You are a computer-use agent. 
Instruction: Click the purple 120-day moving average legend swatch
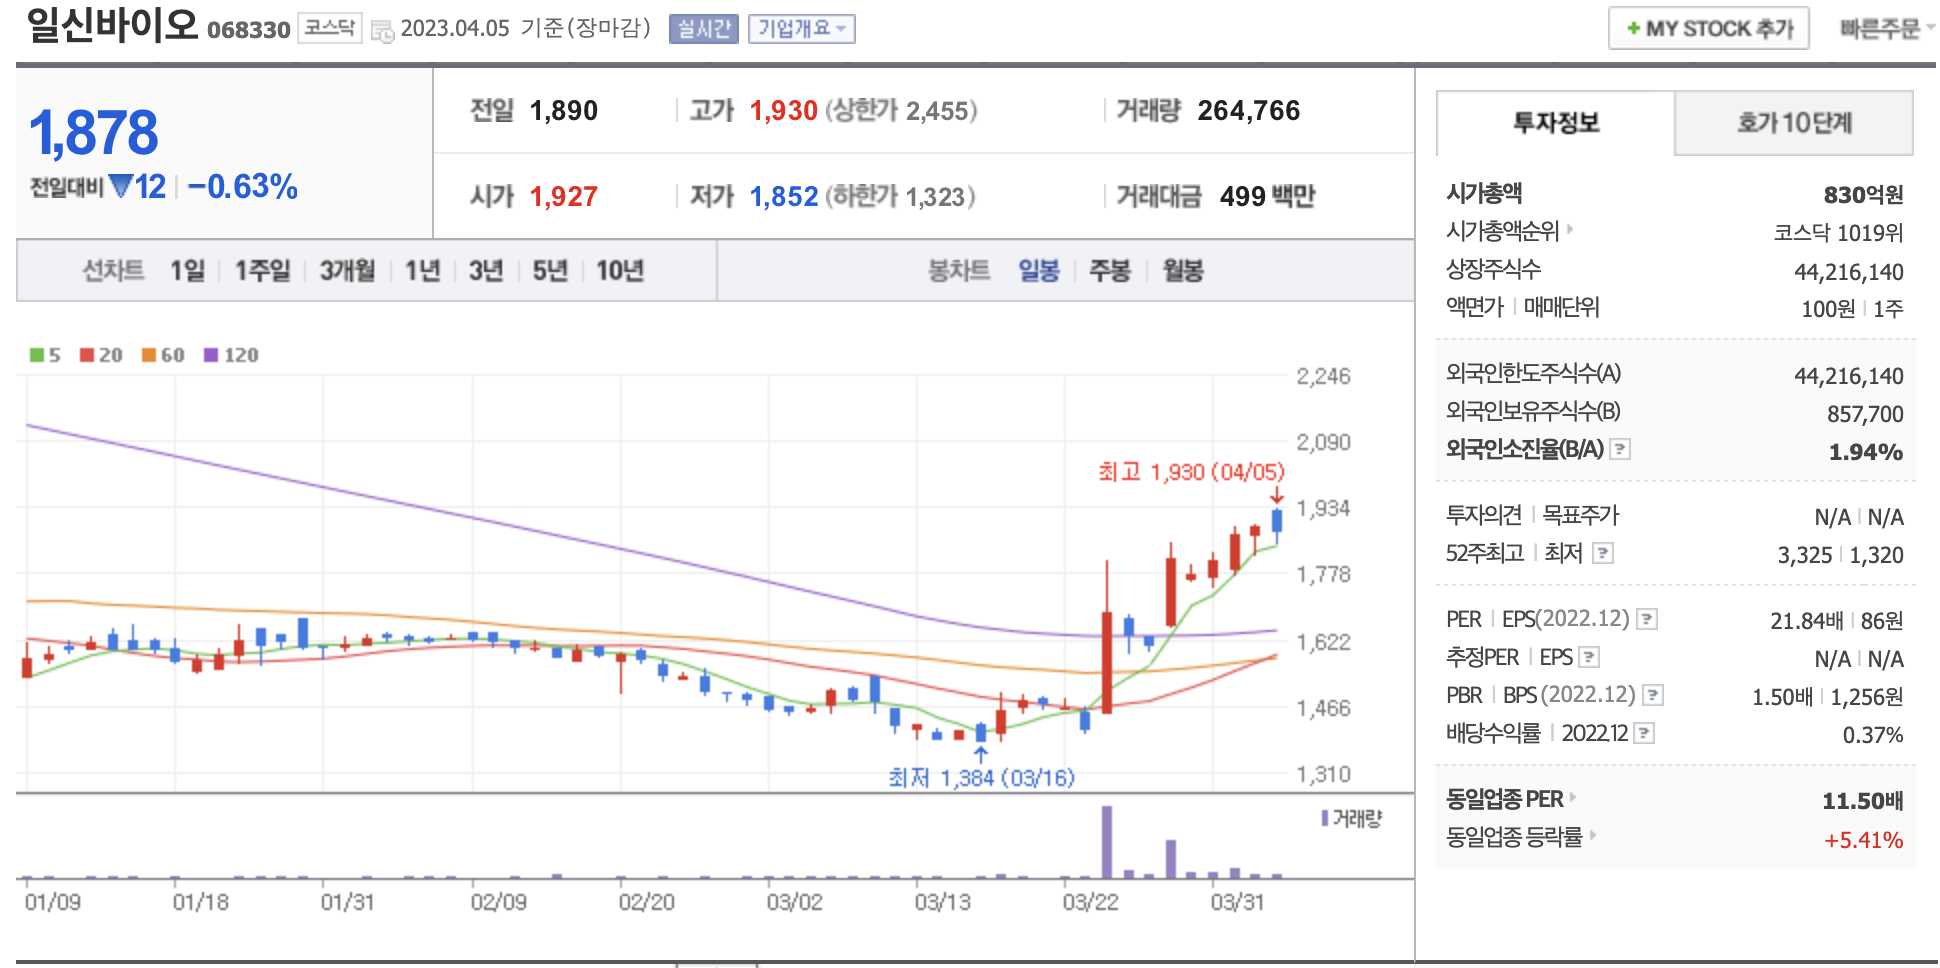tap(211, 355)
